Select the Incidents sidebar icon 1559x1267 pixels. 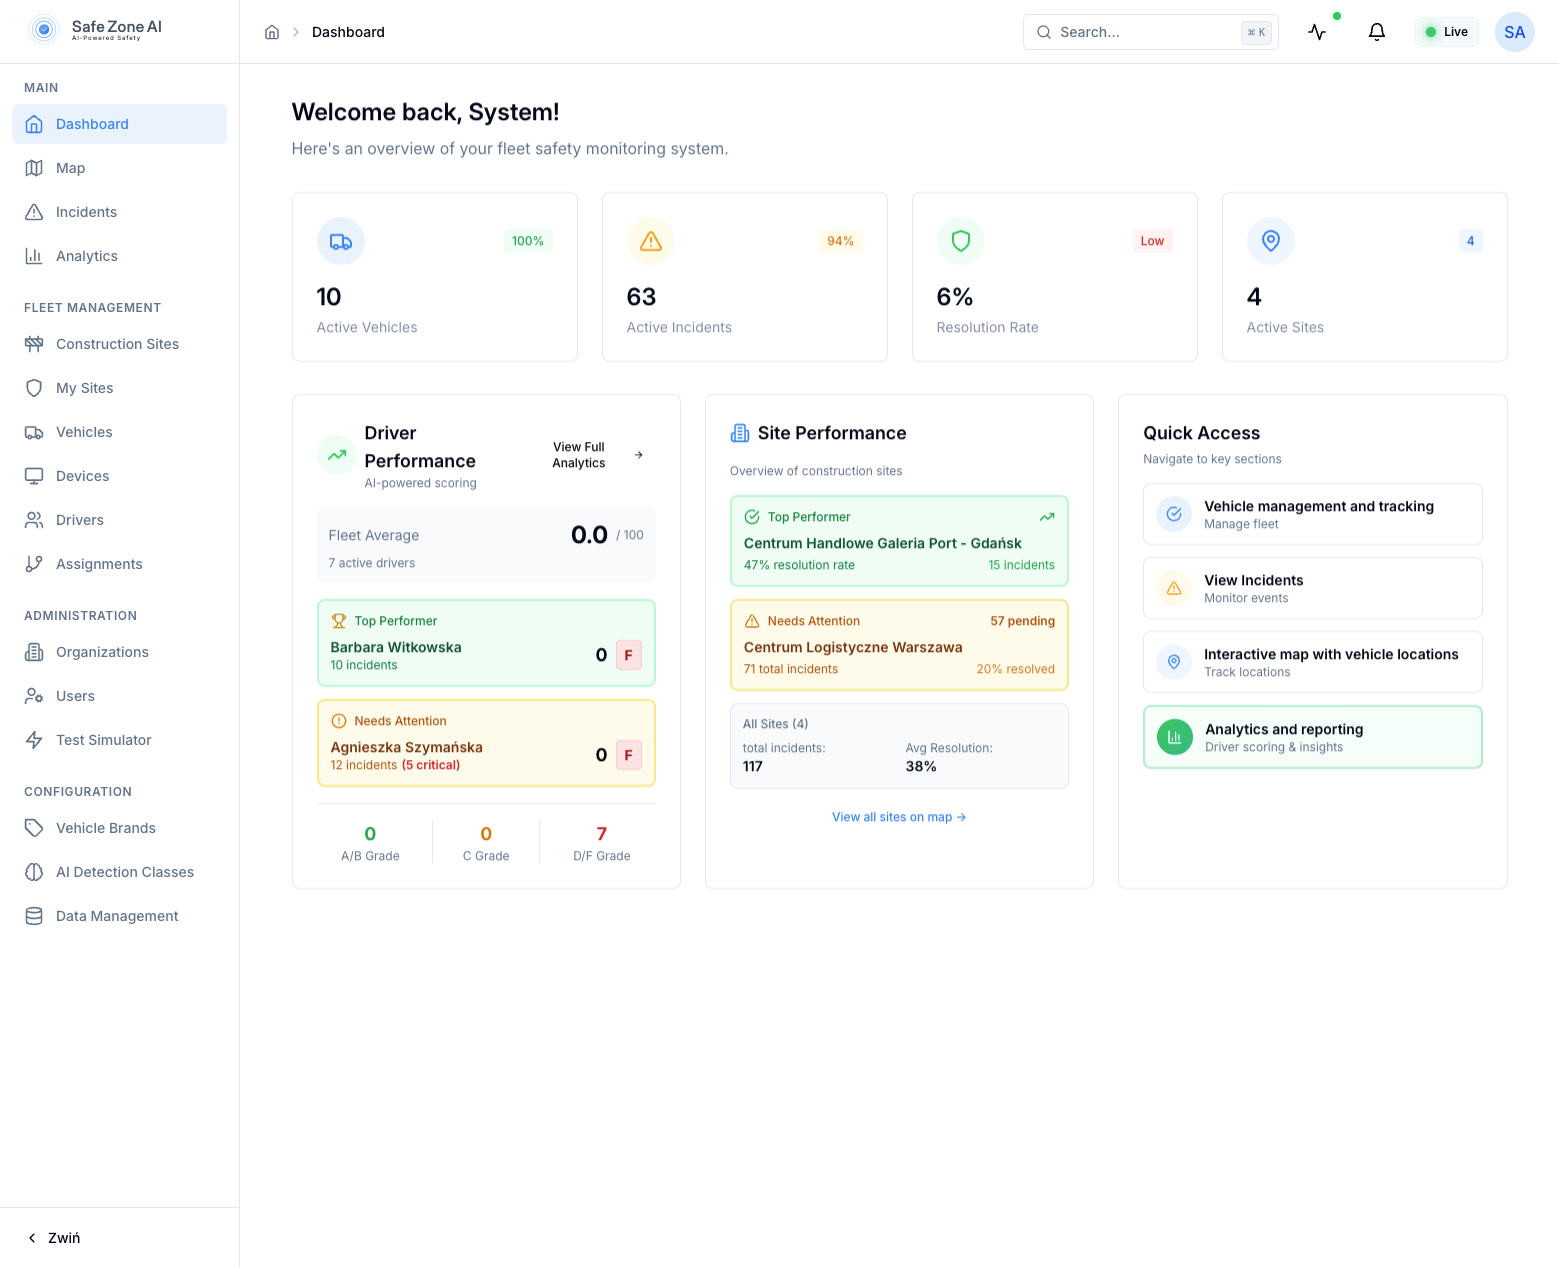pyautogui.click(x=34, y=211)
